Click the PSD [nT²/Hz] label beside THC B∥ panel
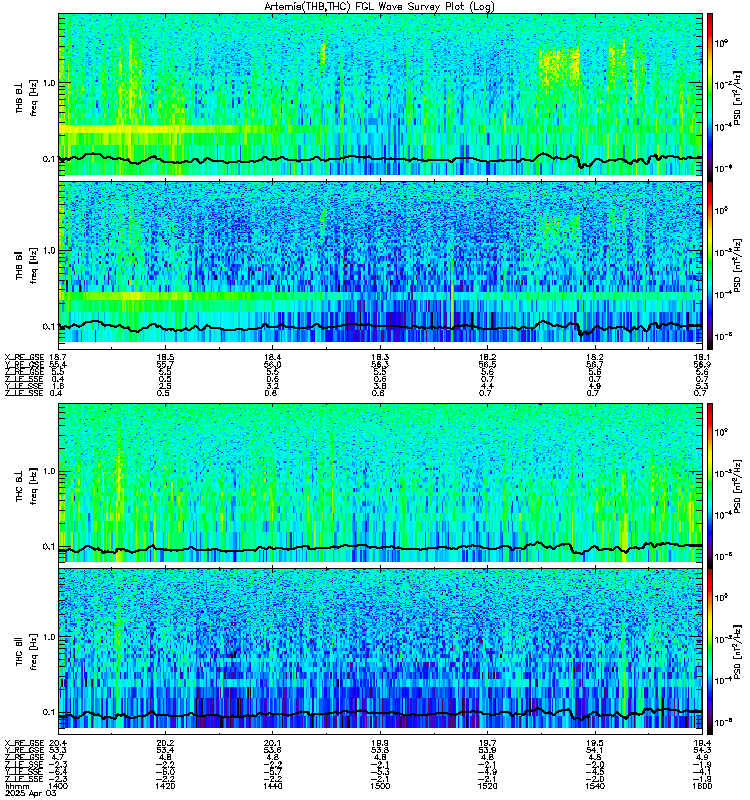Screen dimensions: 750x800 tap(737, 652)
